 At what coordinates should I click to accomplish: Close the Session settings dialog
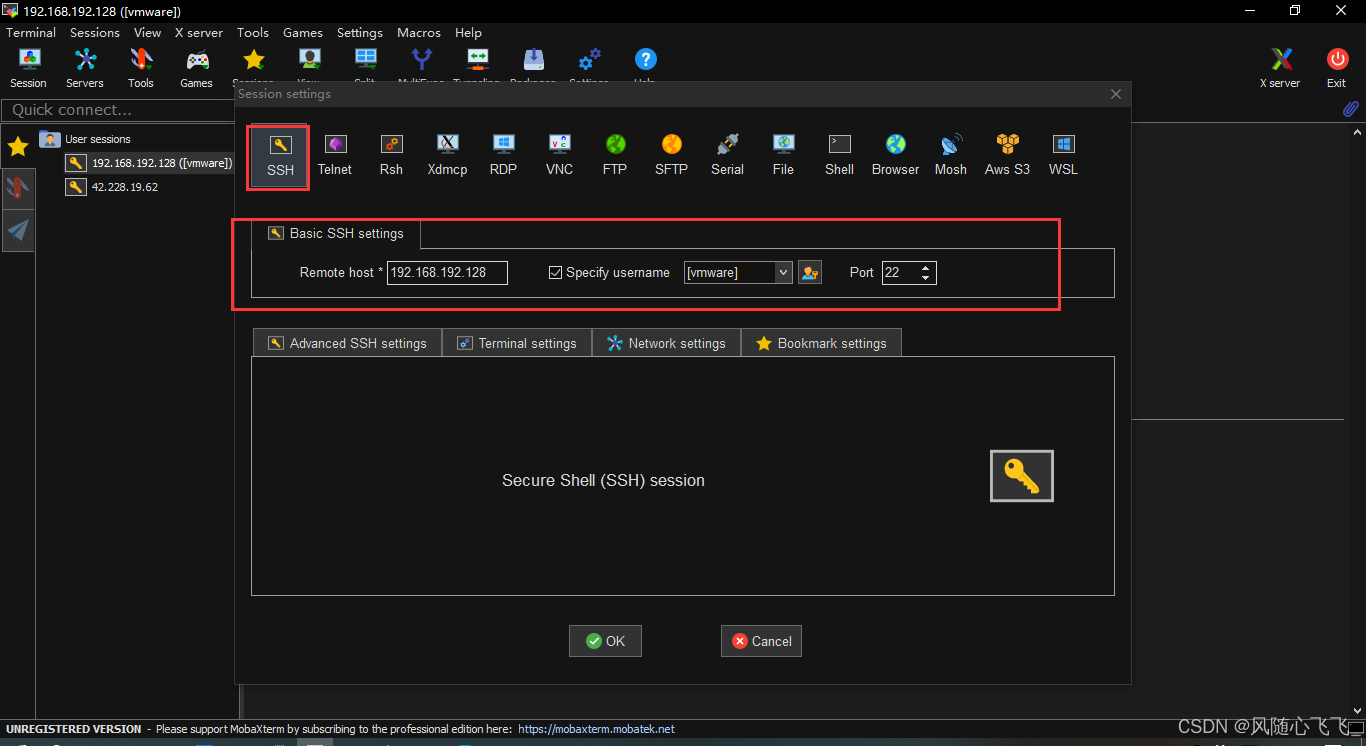point(1116,94)
